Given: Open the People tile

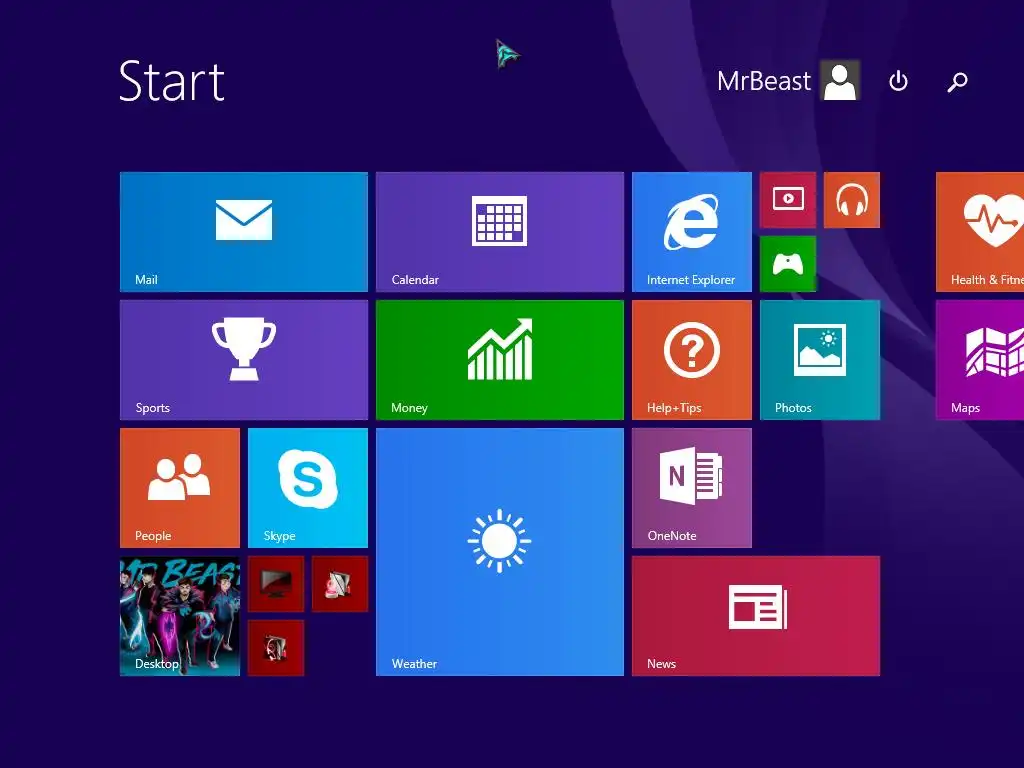Looking at the screenshot, I should [180, 488].
